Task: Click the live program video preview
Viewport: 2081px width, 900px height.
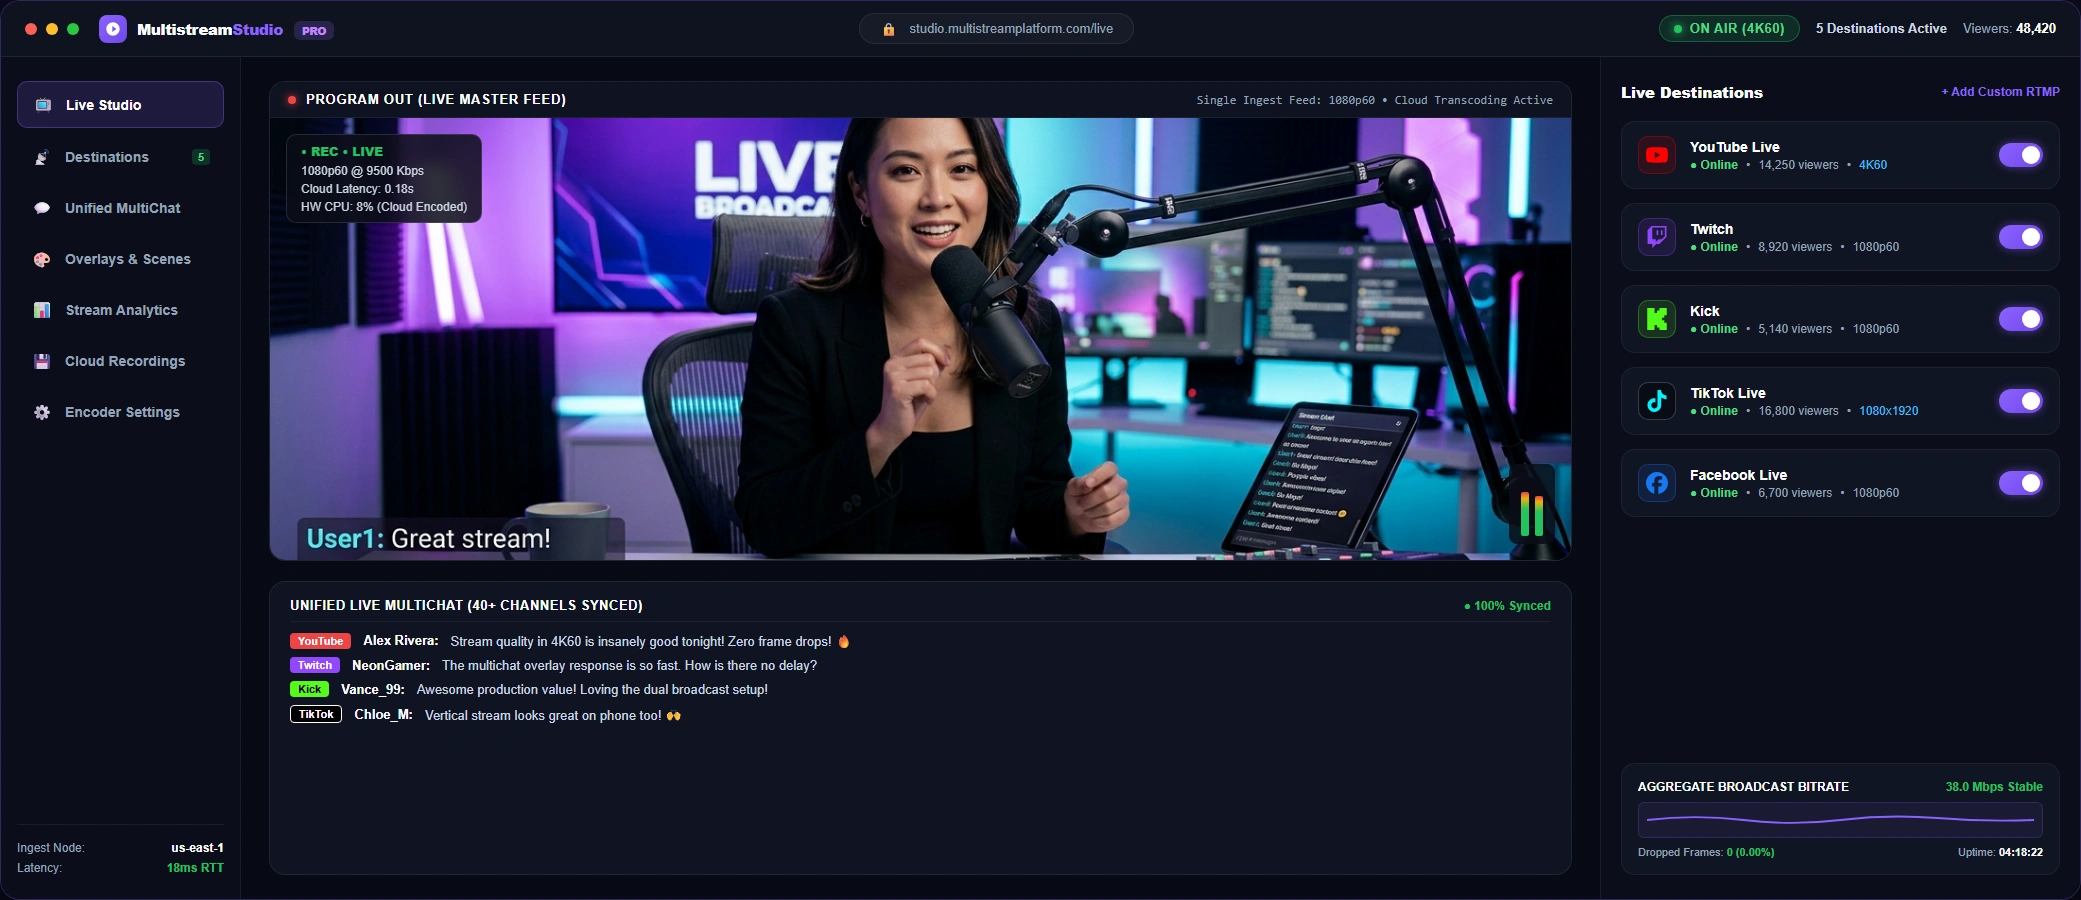Action: pos(920,339)
